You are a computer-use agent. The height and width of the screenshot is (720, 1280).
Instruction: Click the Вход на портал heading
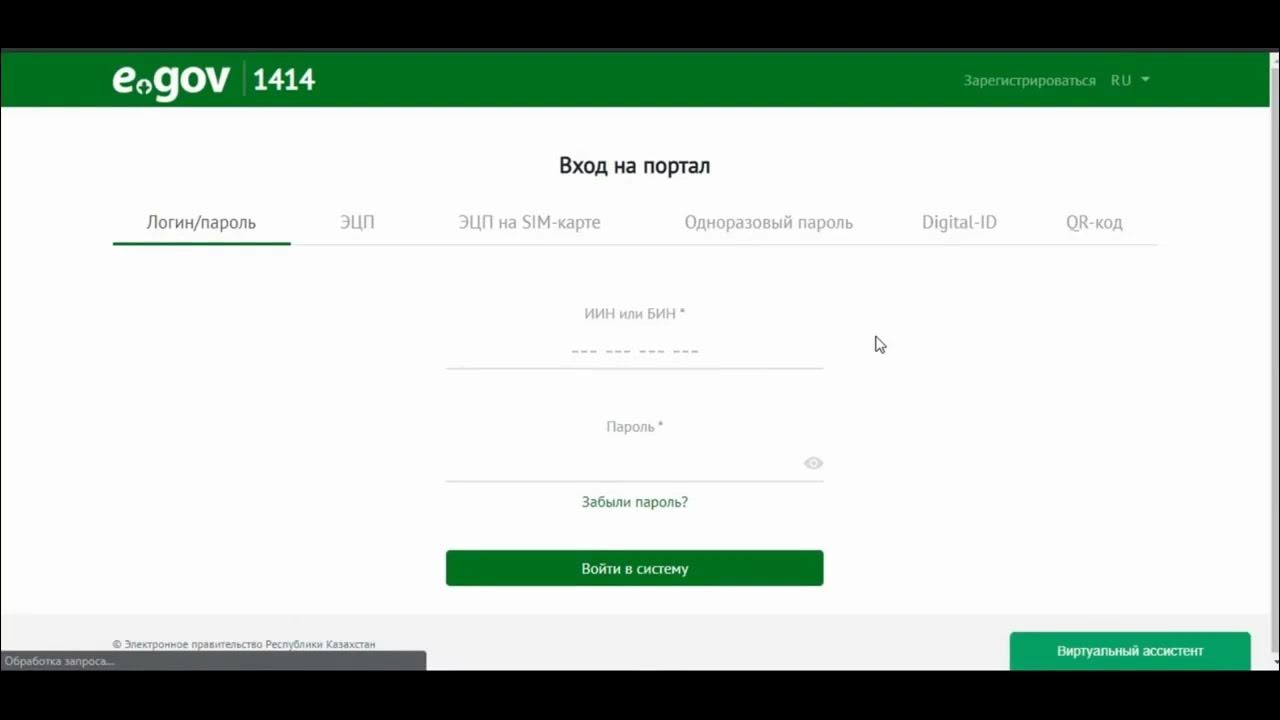[634, 166]
